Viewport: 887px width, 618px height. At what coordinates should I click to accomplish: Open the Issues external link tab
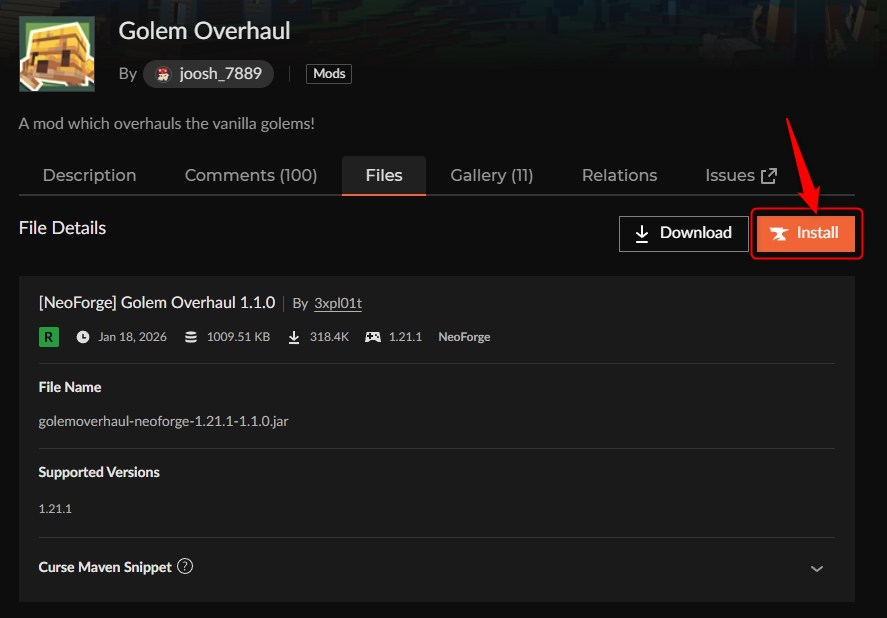coord(740,175)
